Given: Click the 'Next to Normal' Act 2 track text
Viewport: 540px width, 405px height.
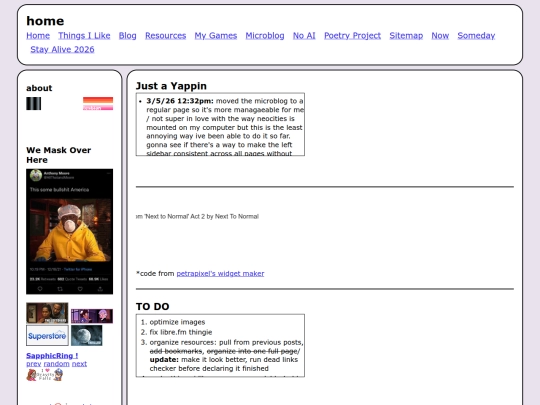Looking at the screenshot, I should pos(197,216).
